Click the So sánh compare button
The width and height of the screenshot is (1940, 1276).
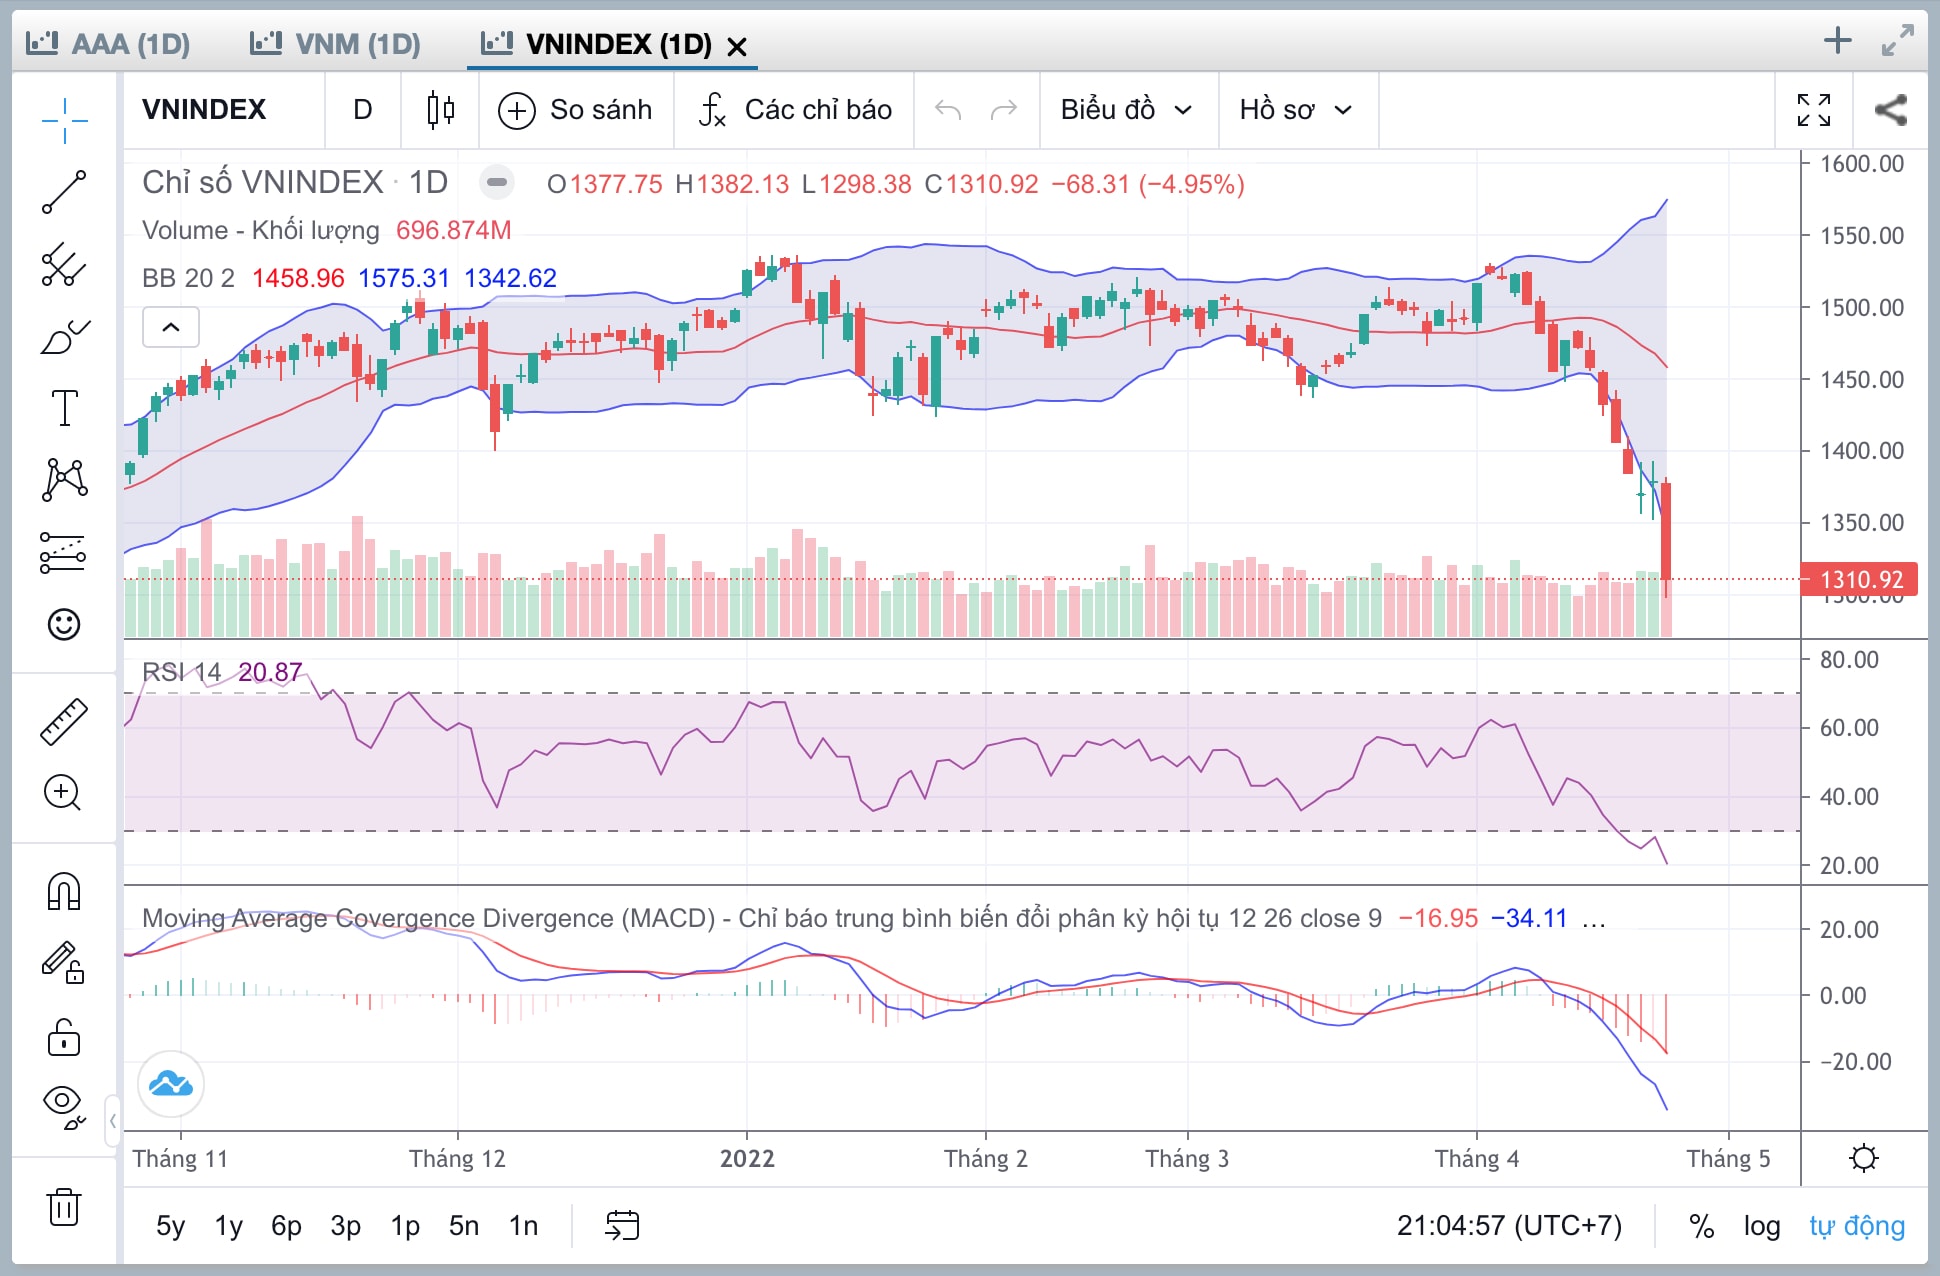coord(576,110)
